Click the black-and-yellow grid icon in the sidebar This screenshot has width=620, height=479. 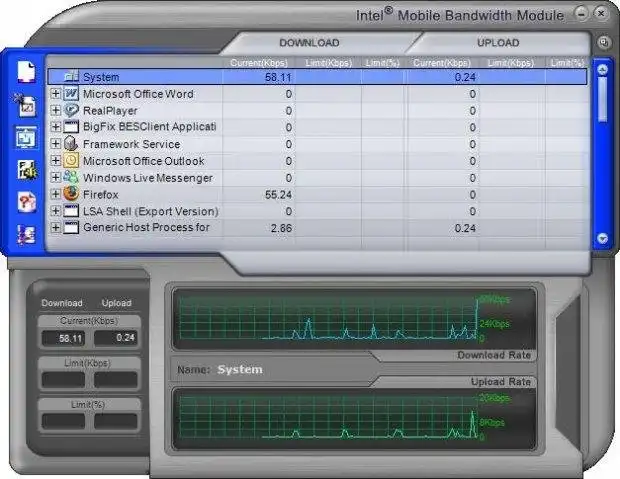point(27,170)
